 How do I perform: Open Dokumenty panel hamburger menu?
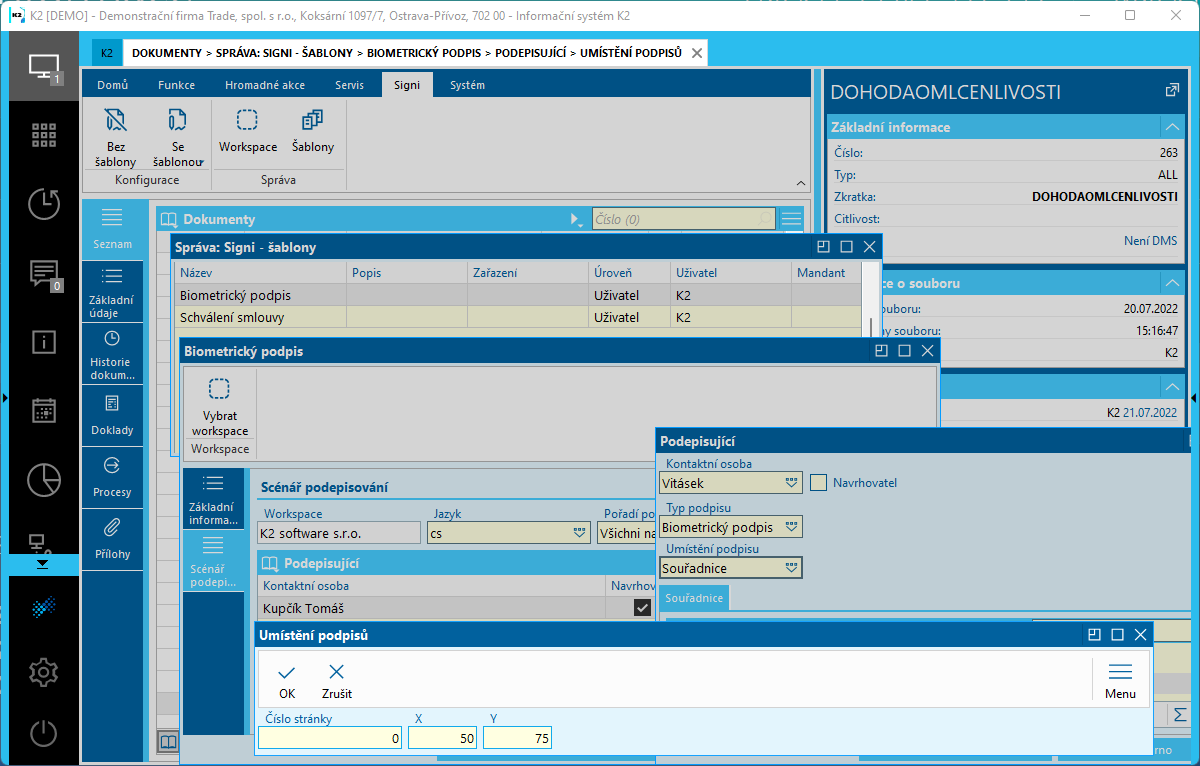point(792,219)
